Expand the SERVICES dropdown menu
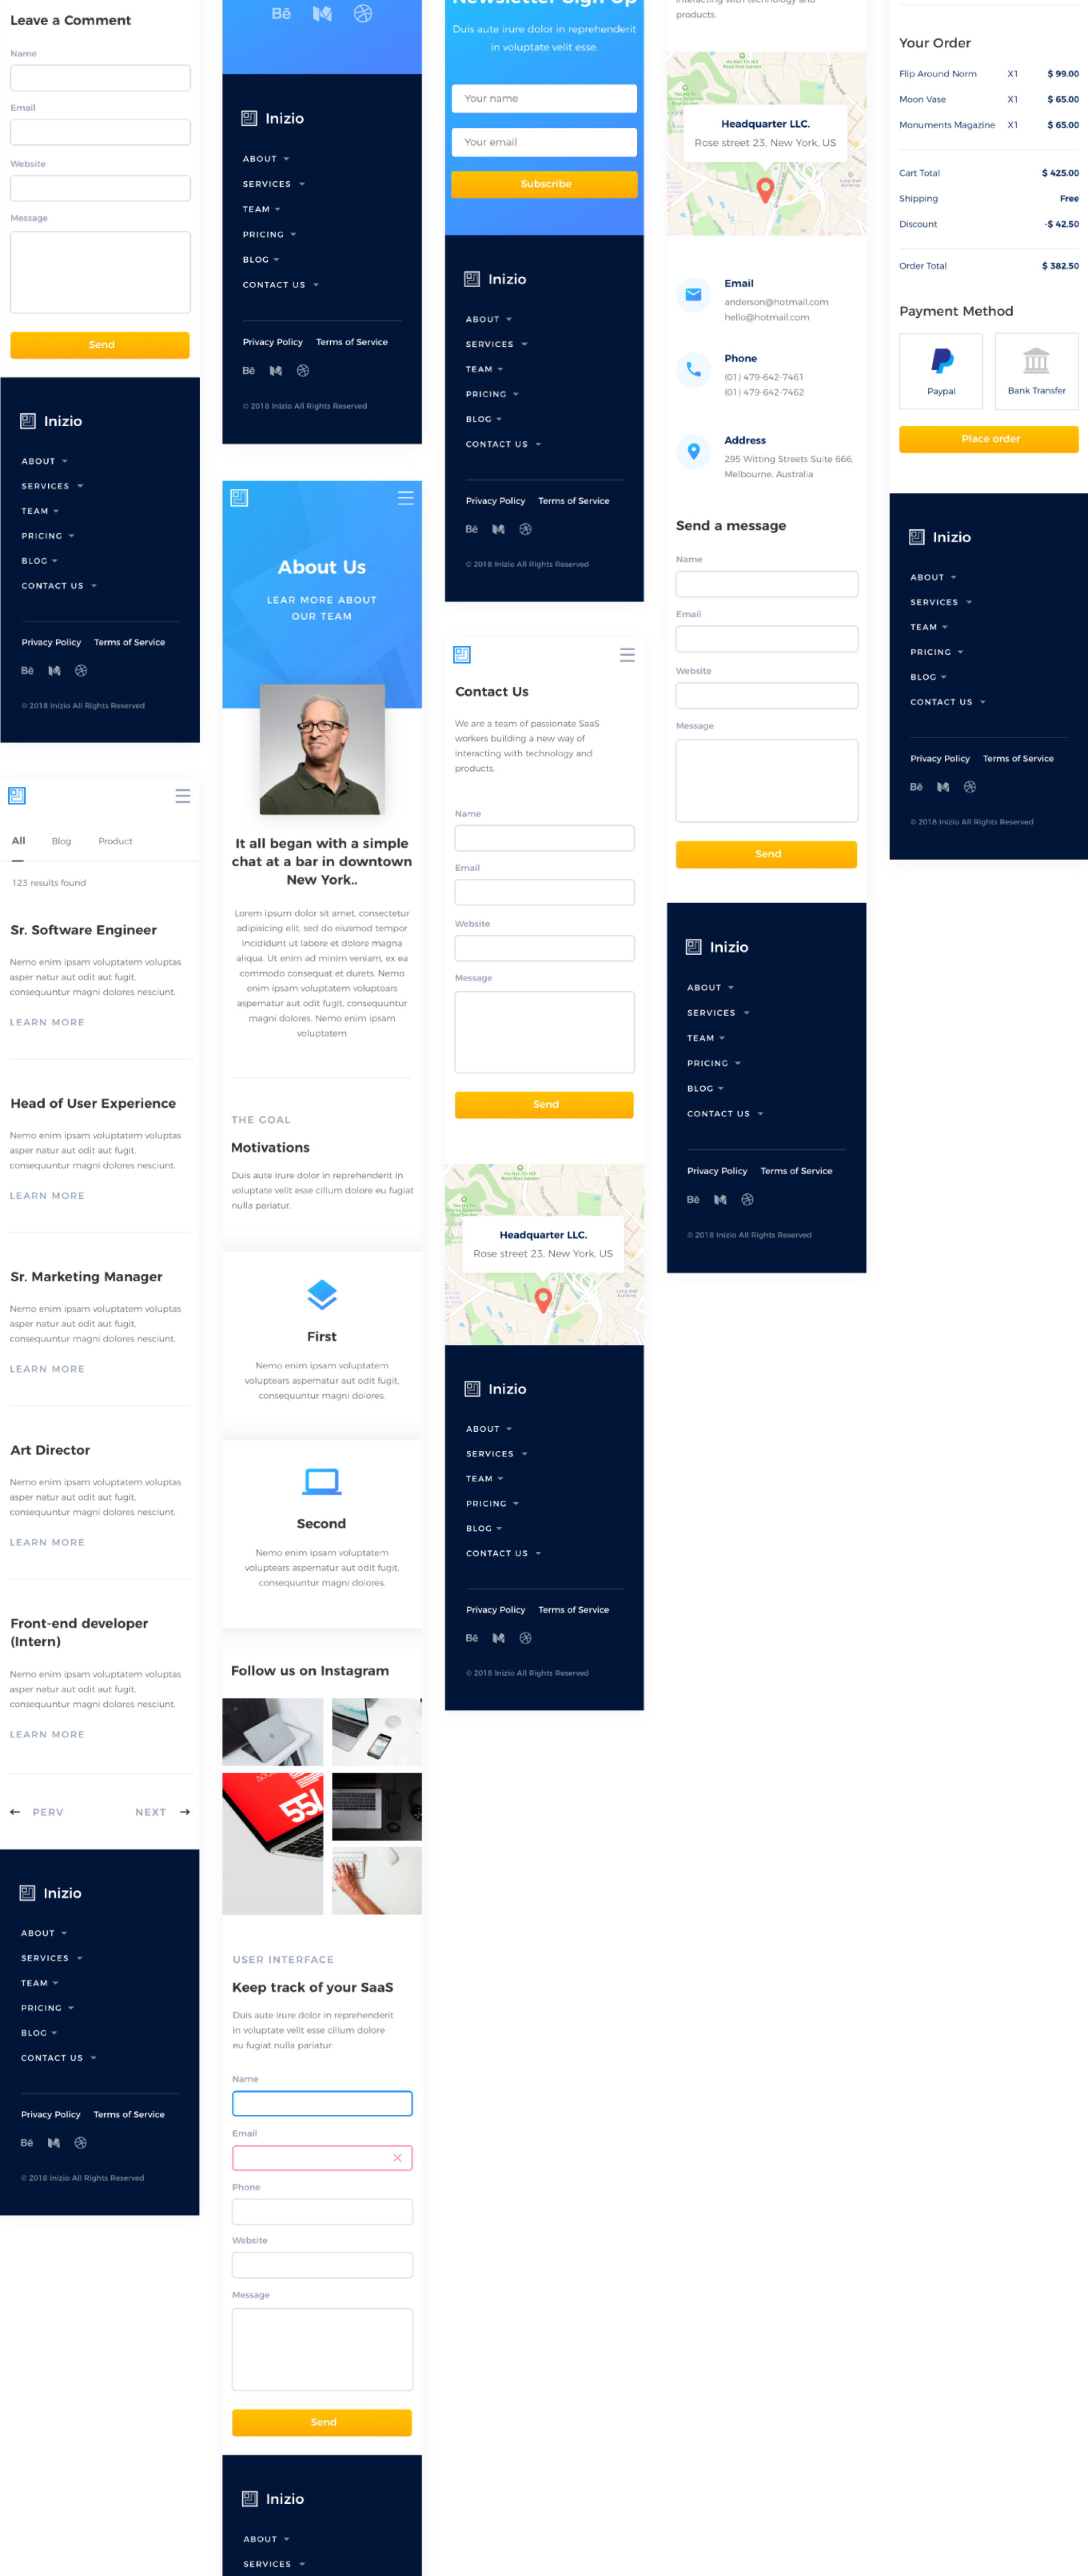 click(x=49, y=486)
